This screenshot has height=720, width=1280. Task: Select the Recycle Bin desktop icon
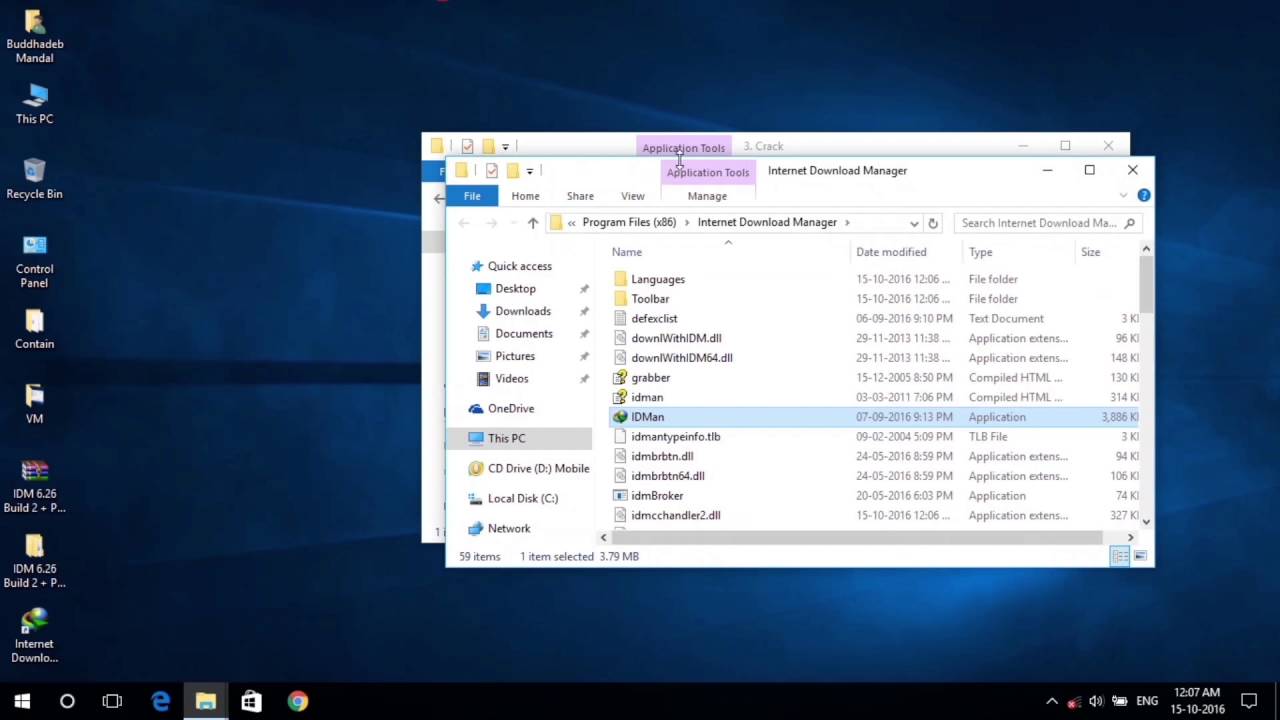(x=34, y=178)
